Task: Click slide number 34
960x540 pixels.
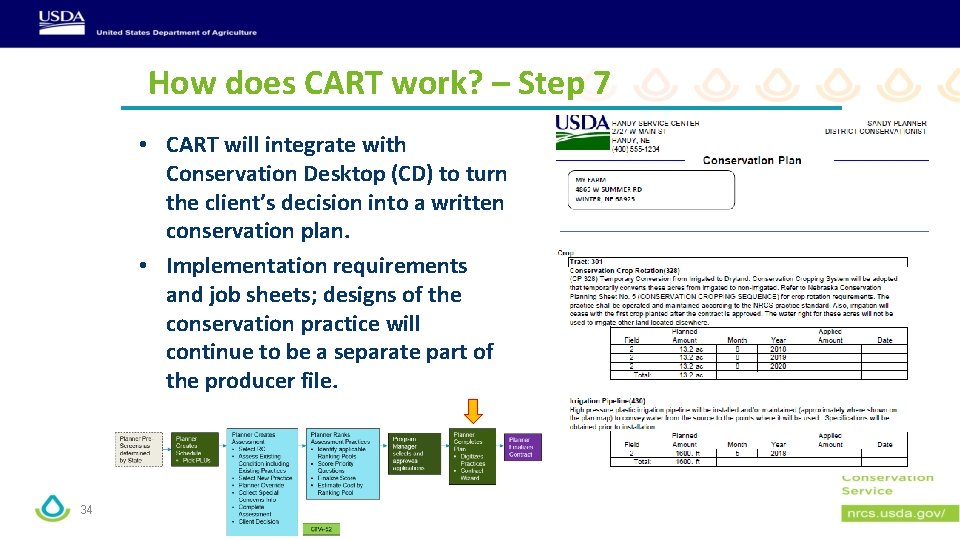Action: pos(86,510)
